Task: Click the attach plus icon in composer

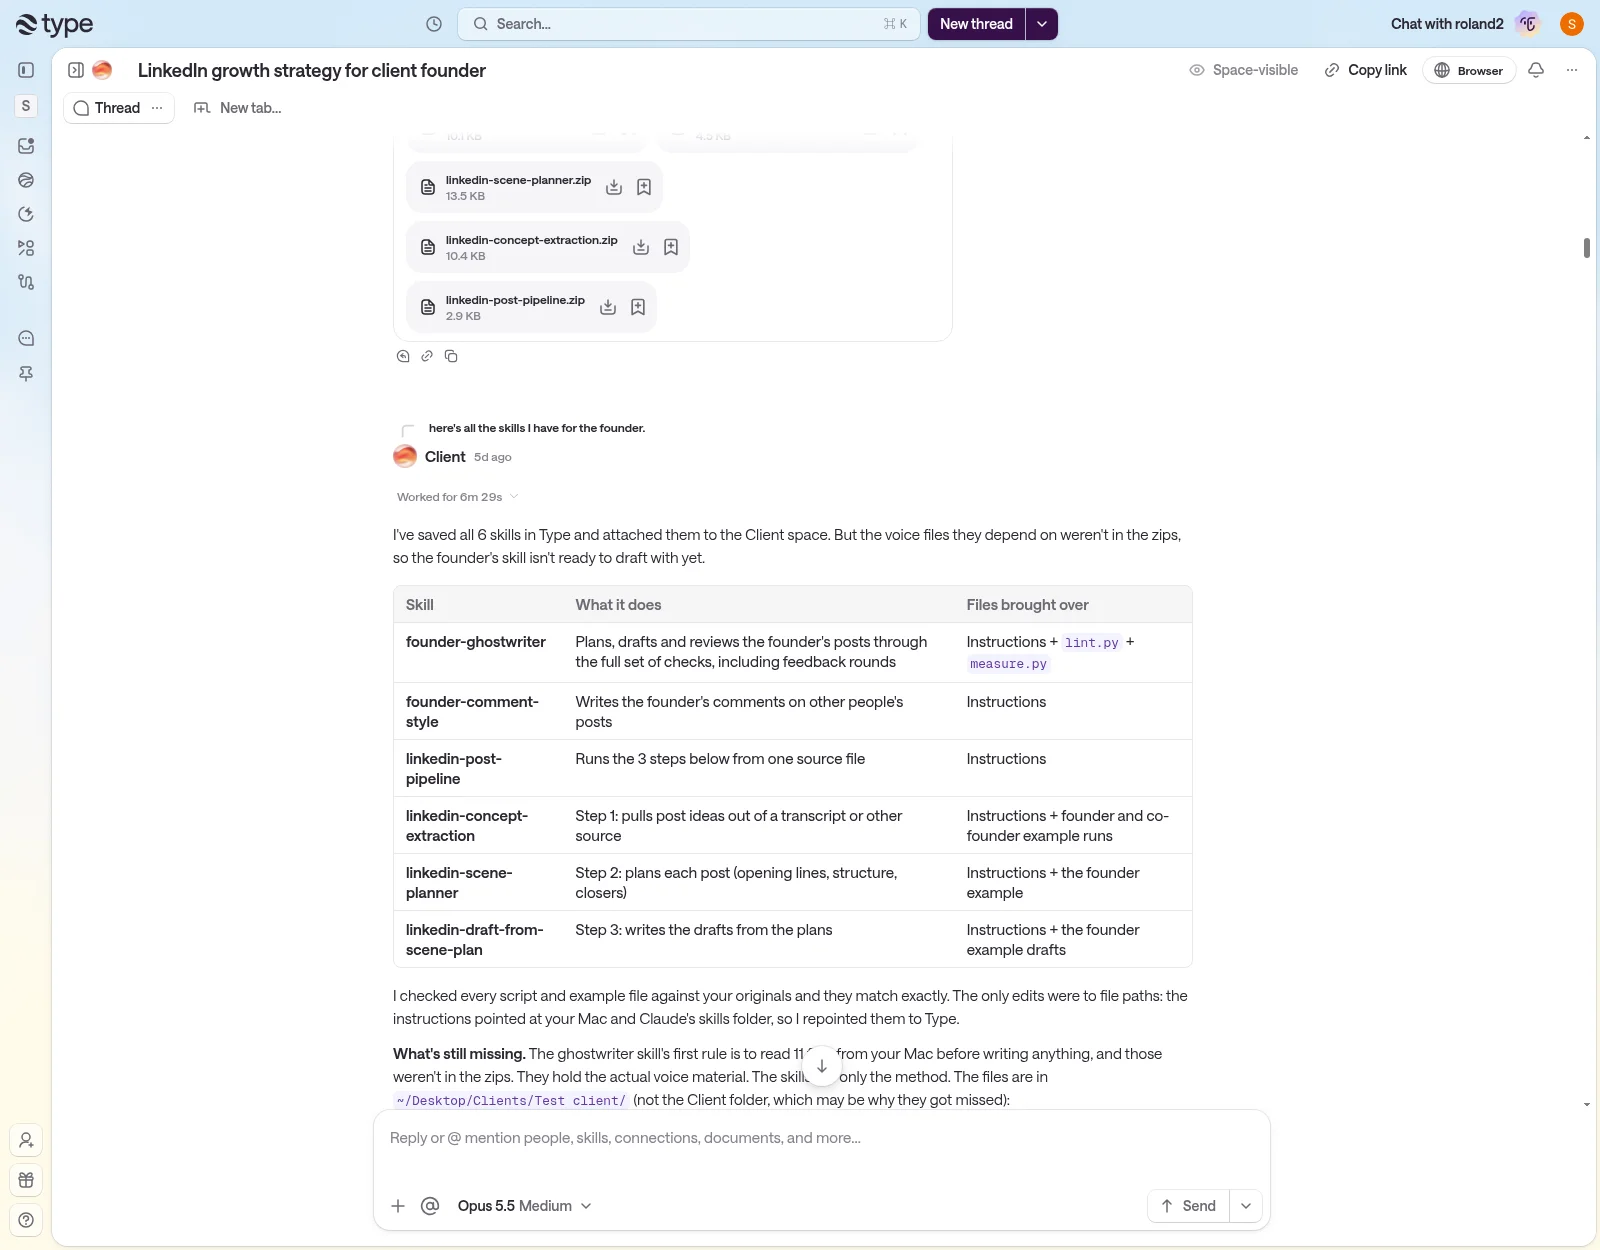Action: 398,1206
